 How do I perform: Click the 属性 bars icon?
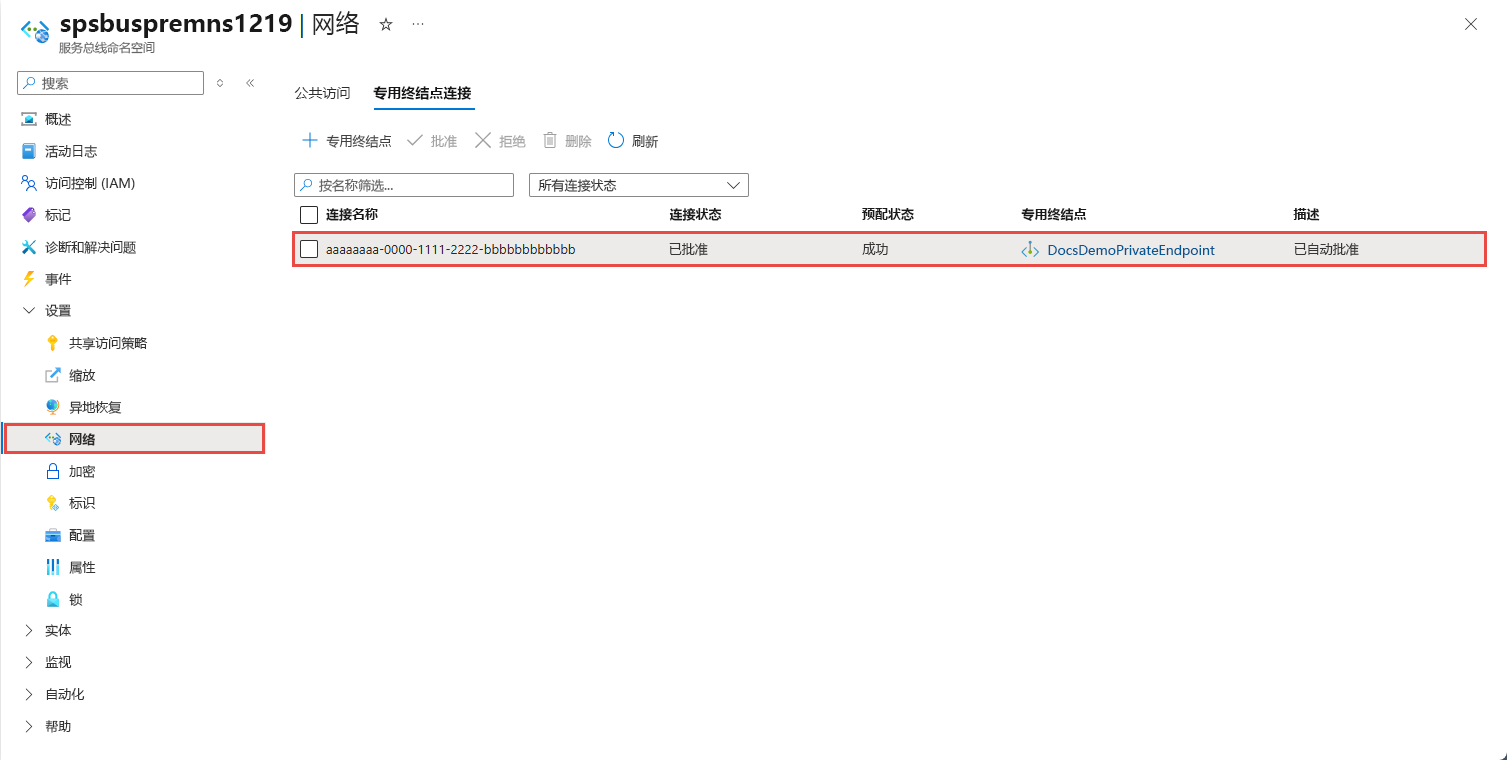click(53, 567)
